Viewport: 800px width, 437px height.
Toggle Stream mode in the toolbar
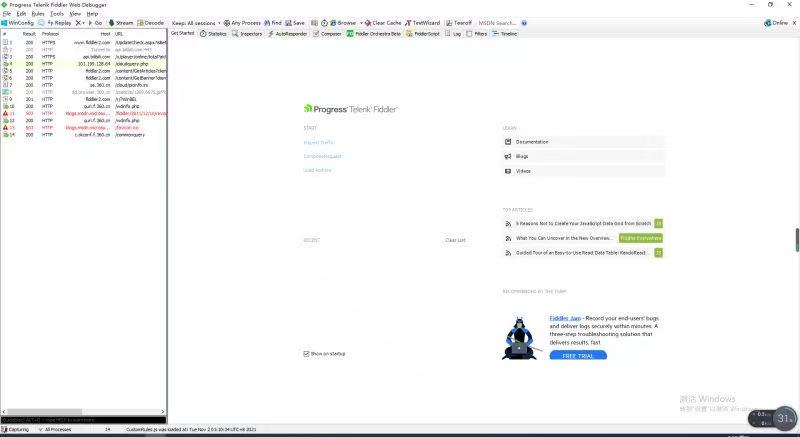(121, 23)
